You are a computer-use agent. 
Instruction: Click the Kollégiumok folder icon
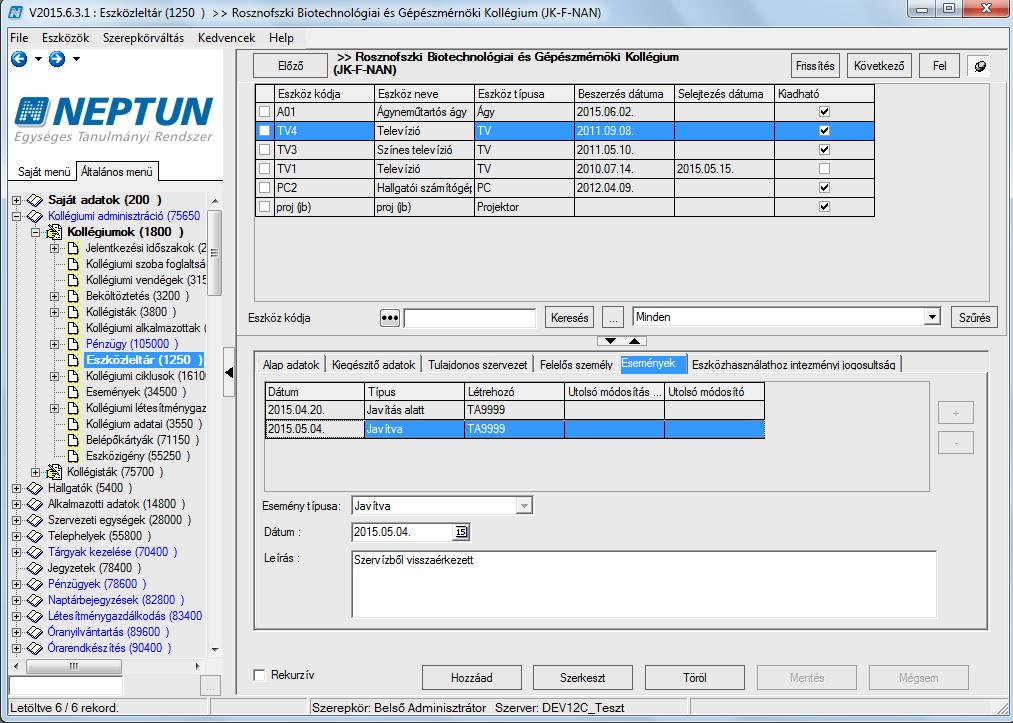[54, 232]
